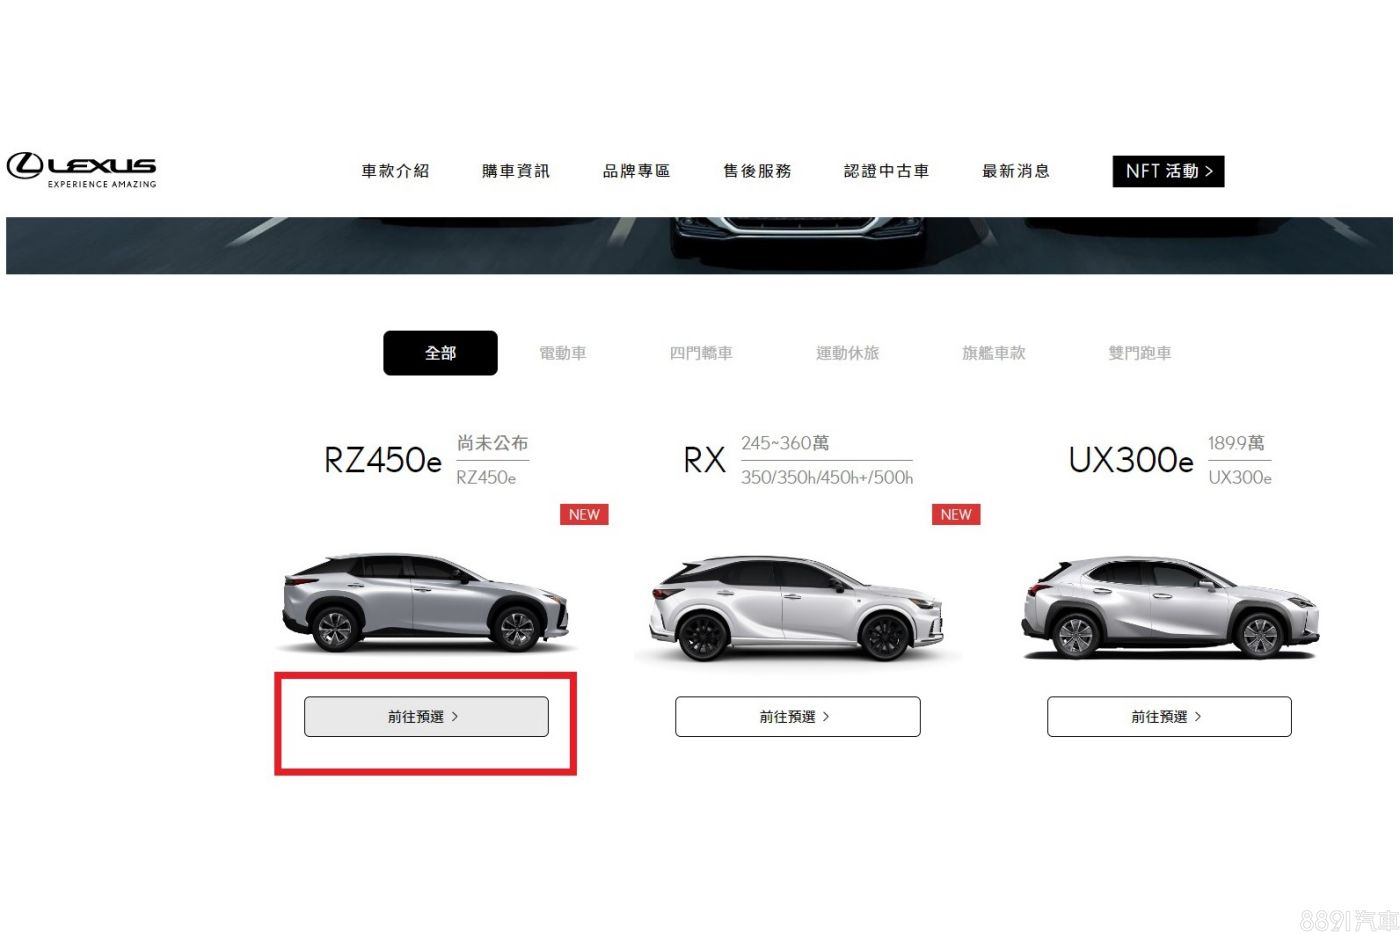Click 前往預選 under RX

click(797, 717)
